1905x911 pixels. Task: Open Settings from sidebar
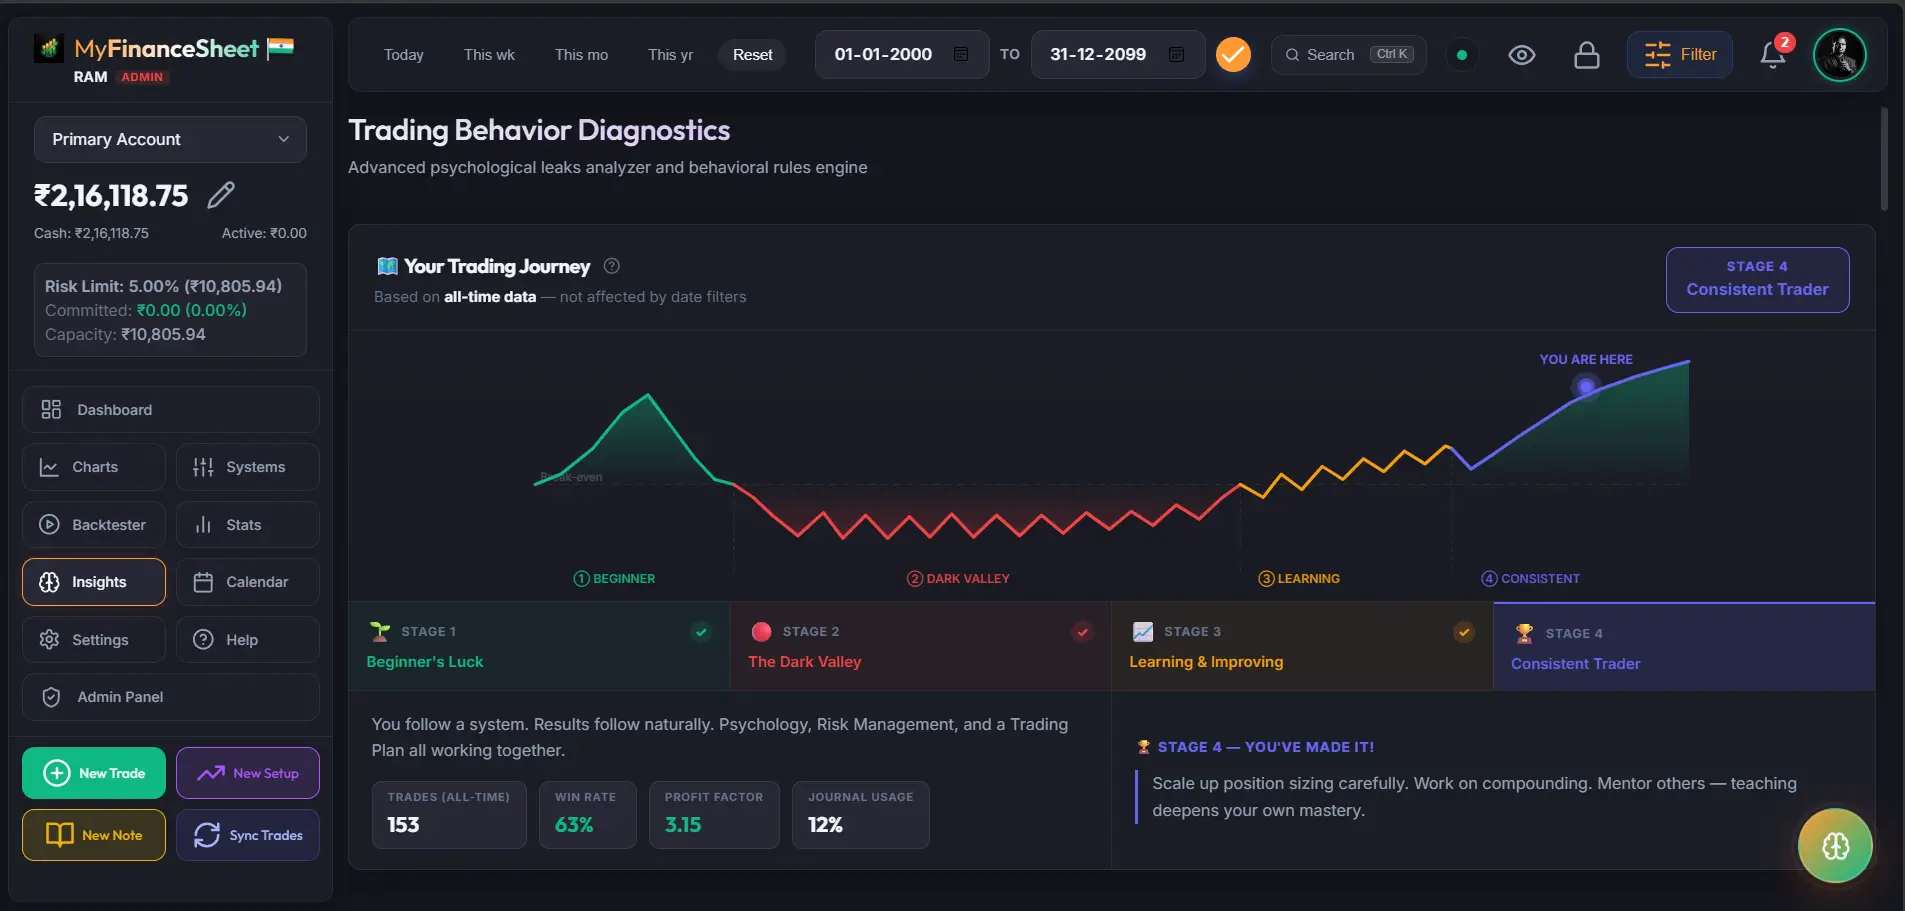94,640
